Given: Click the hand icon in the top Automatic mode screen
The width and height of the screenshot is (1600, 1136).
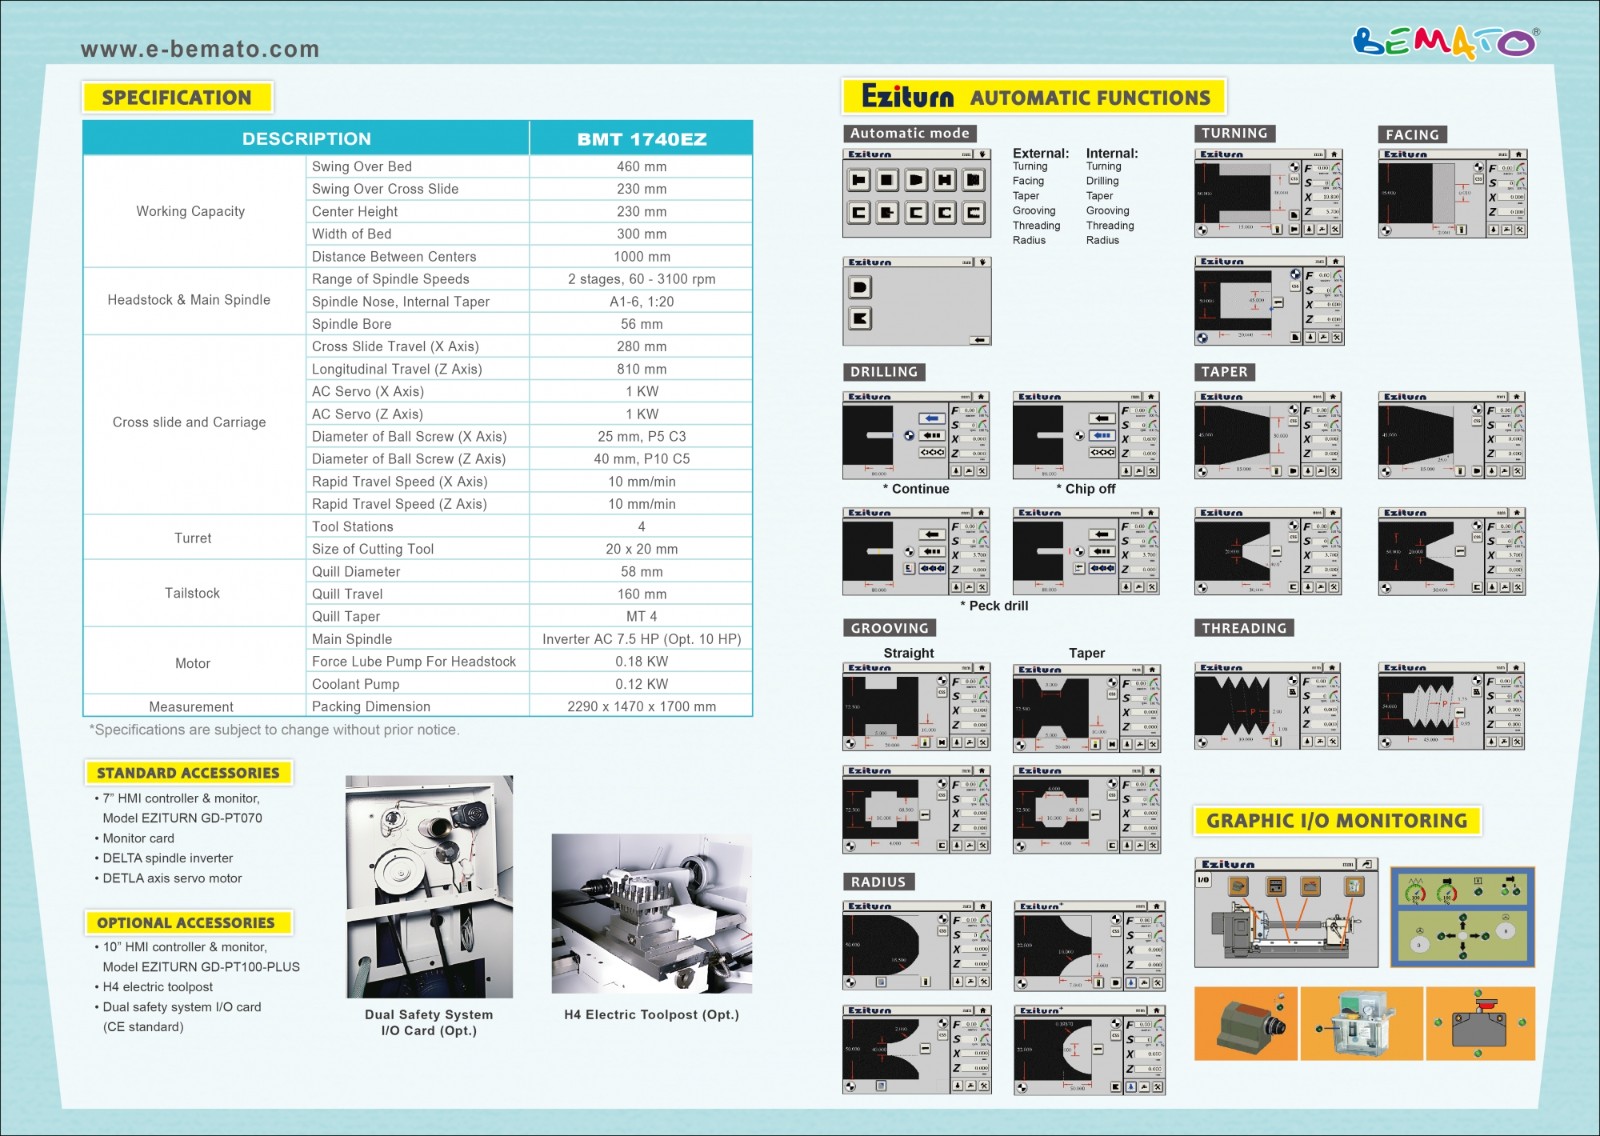Looking at the screenshot, I should (x=984, y=154).
